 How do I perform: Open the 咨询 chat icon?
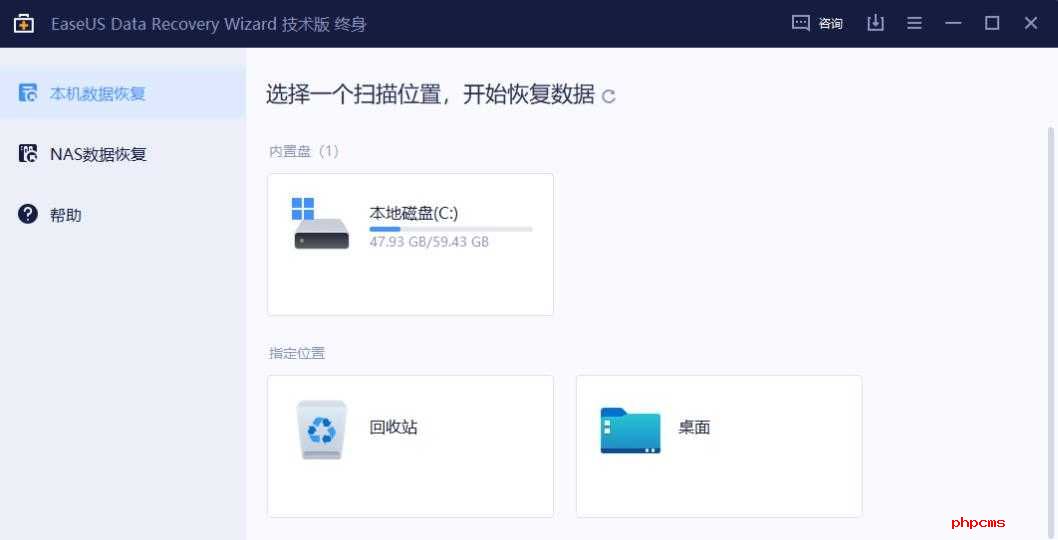800,23
